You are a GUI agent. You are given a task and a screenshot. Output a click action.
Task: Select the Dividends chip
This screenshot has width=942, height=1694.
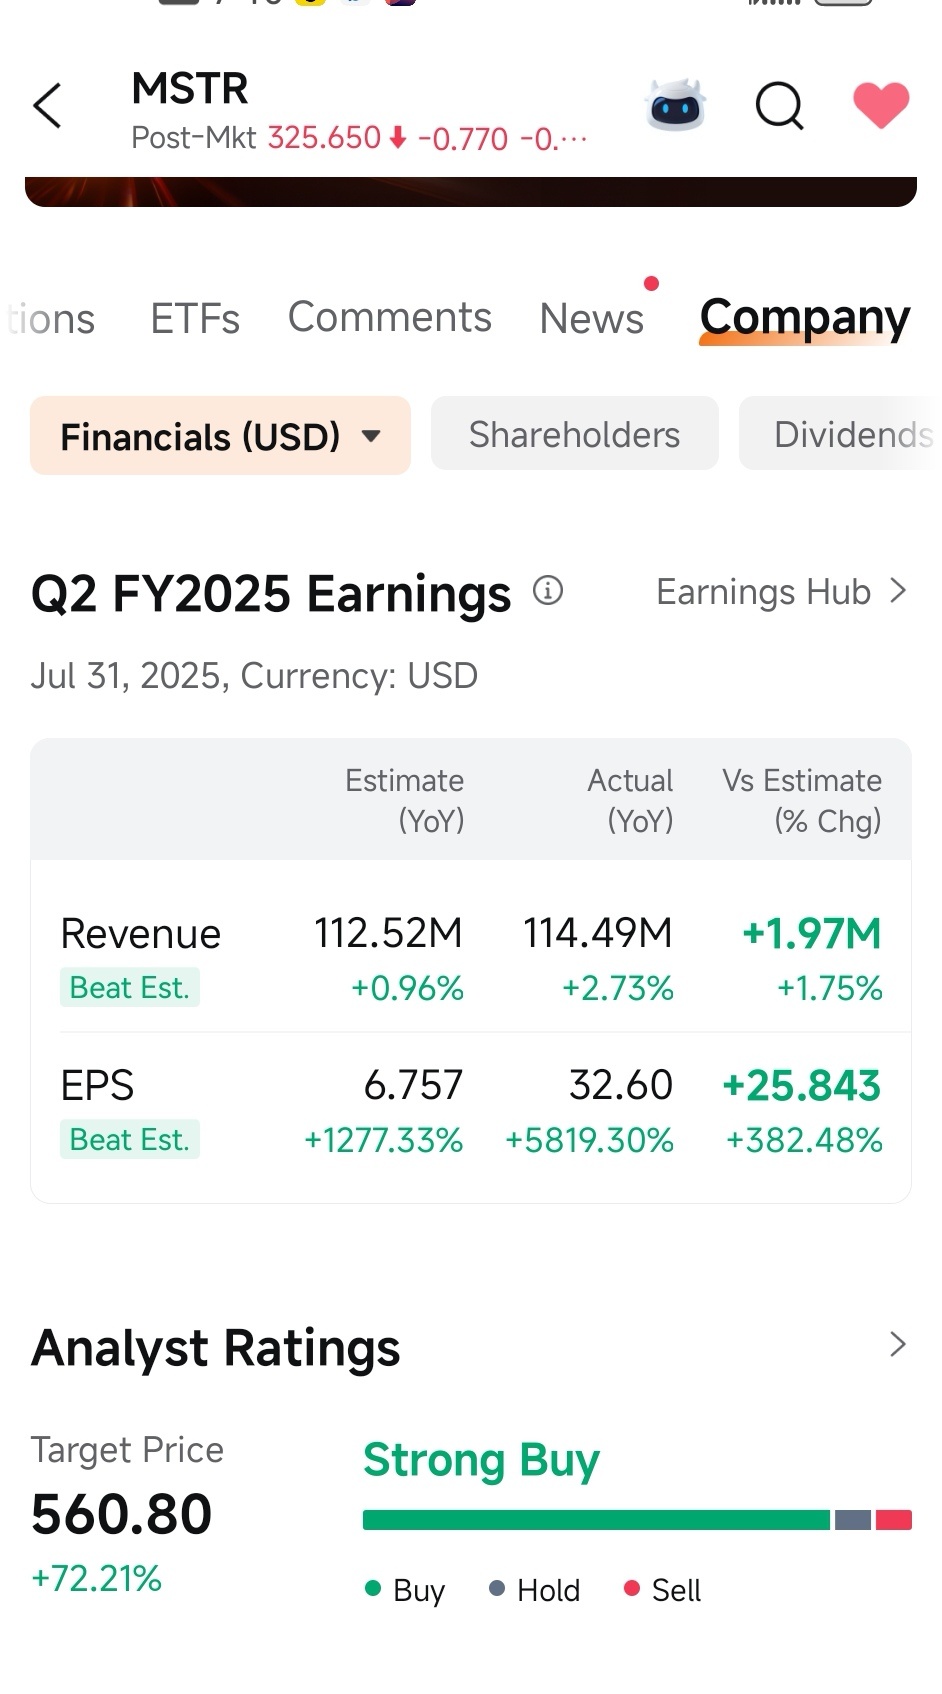coord(852,435)
